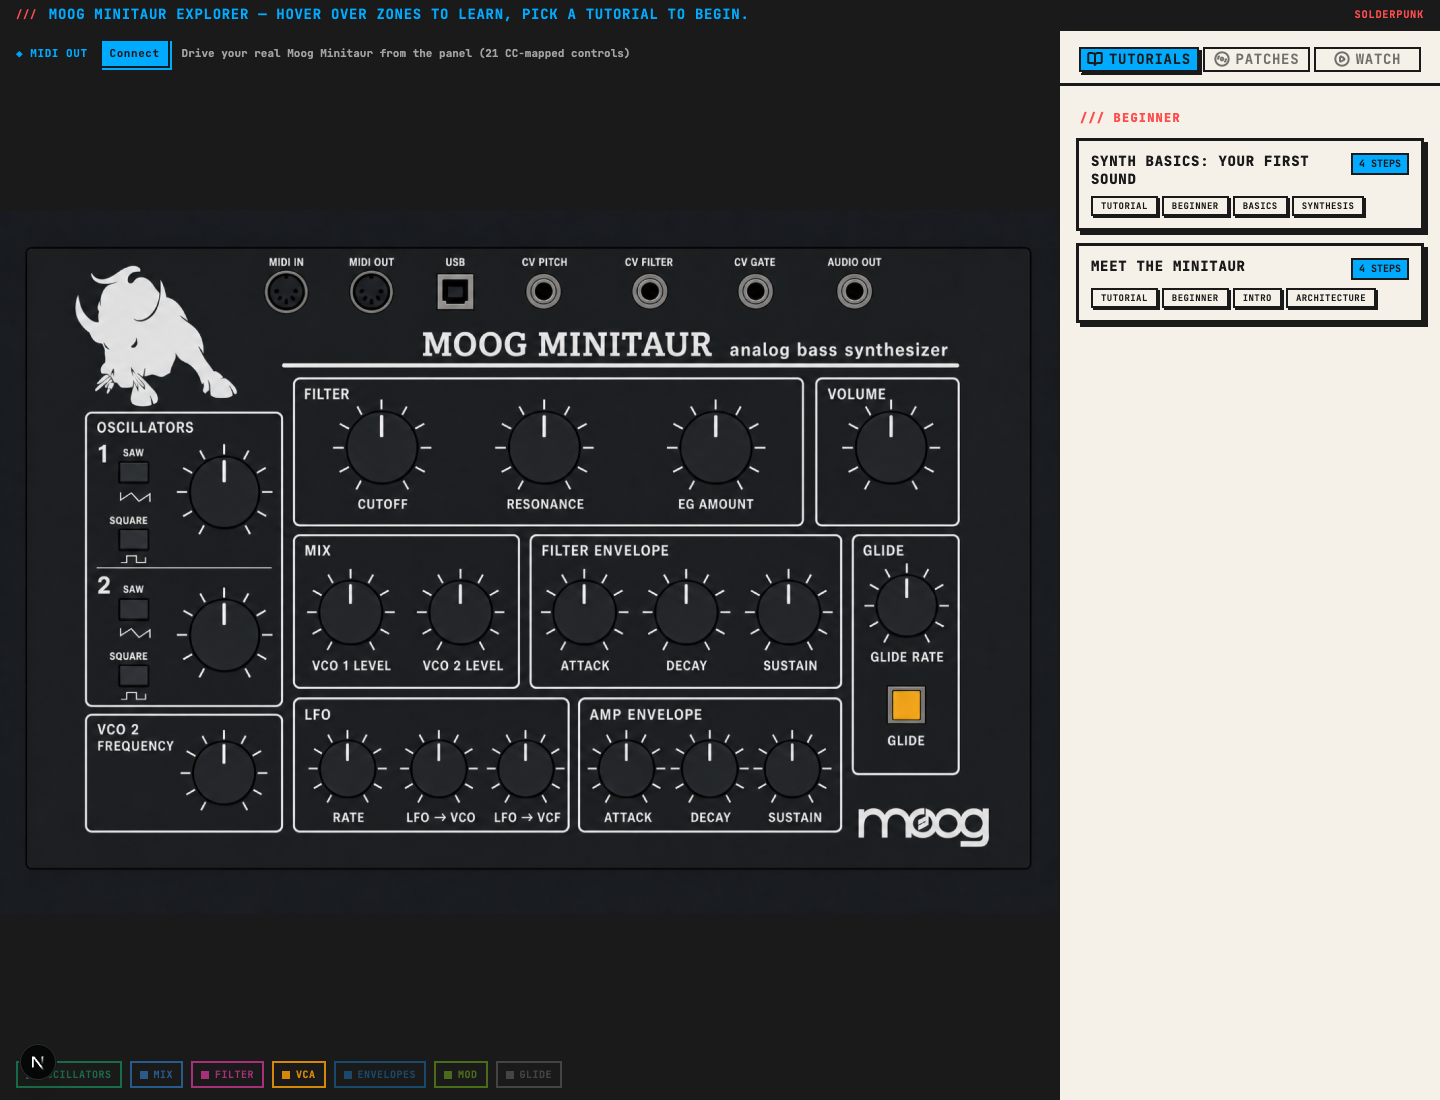Select the GLIDE zone legend chip
This screenshot has width=1440, height=1100.
tap(528, 1074)
